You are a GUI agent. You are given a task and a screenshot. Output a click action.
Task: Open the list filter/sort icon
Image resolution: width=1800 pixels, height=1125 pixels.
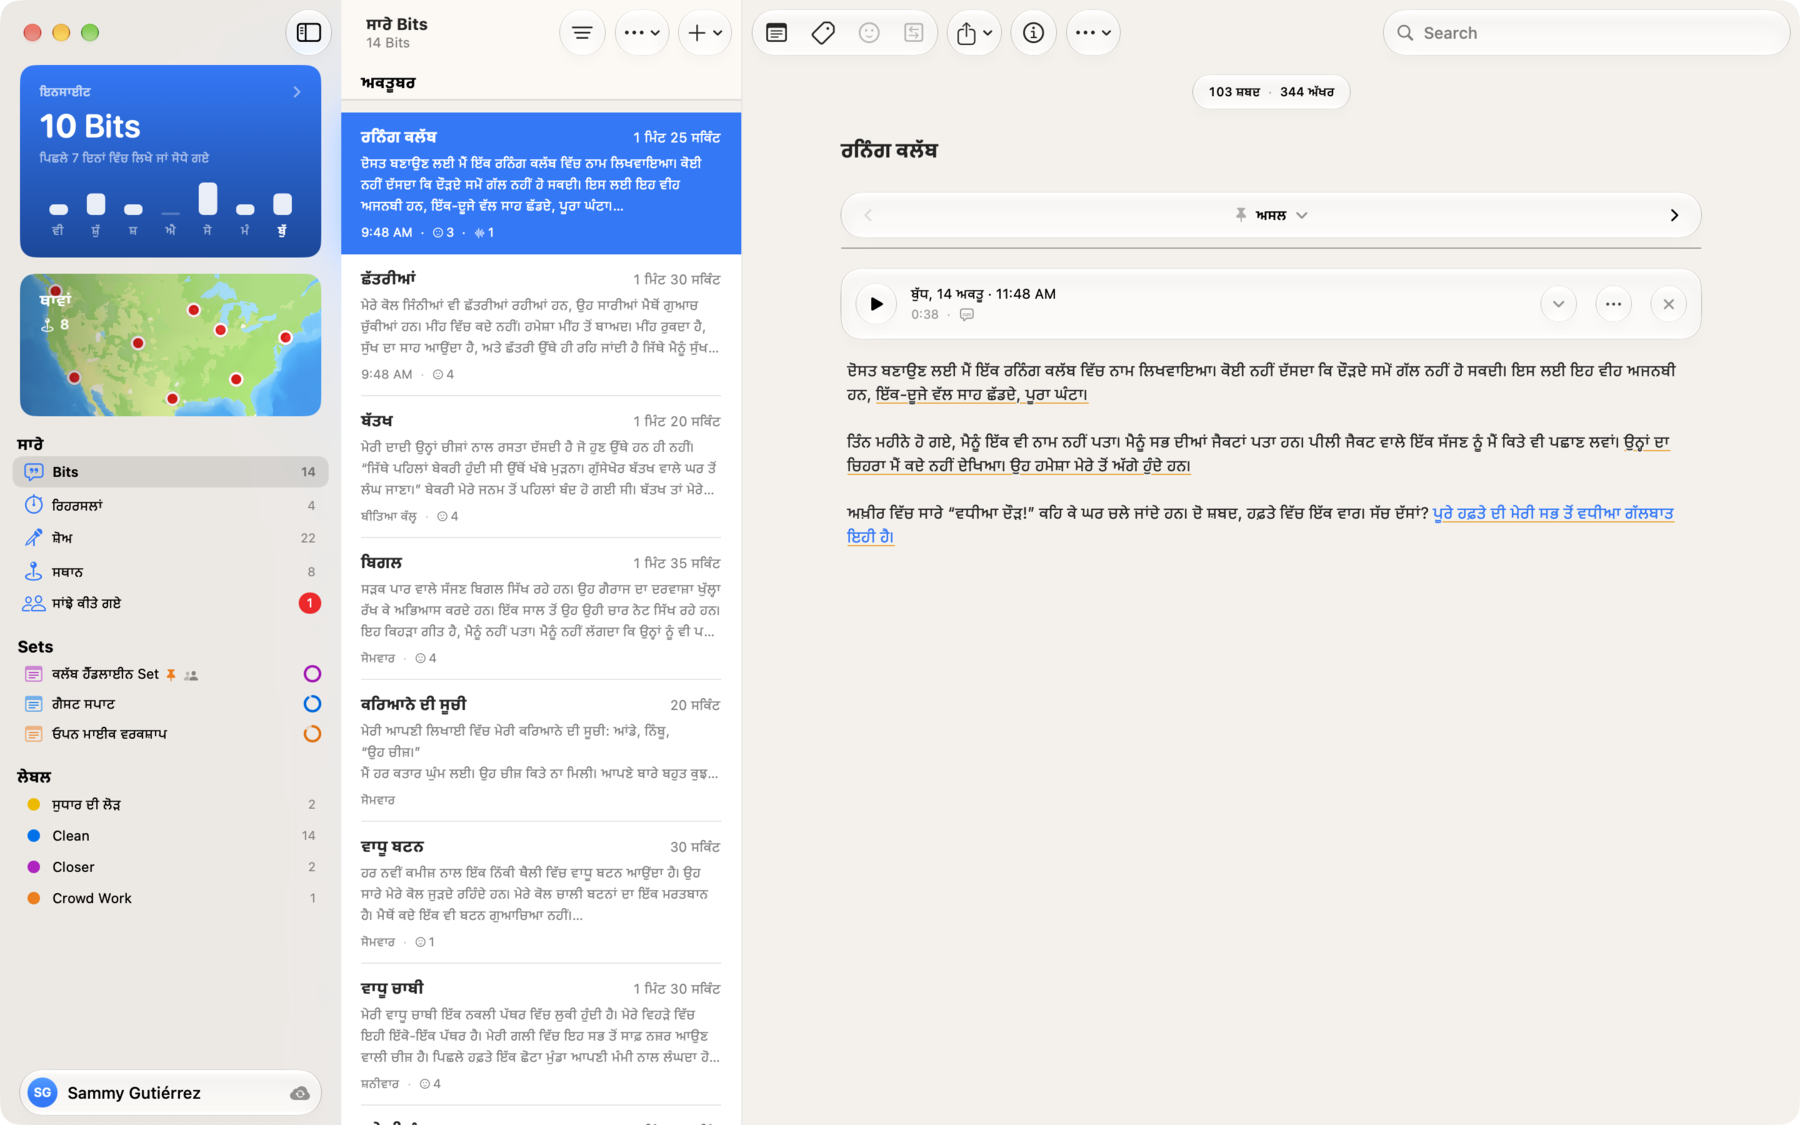click(582, 33)
